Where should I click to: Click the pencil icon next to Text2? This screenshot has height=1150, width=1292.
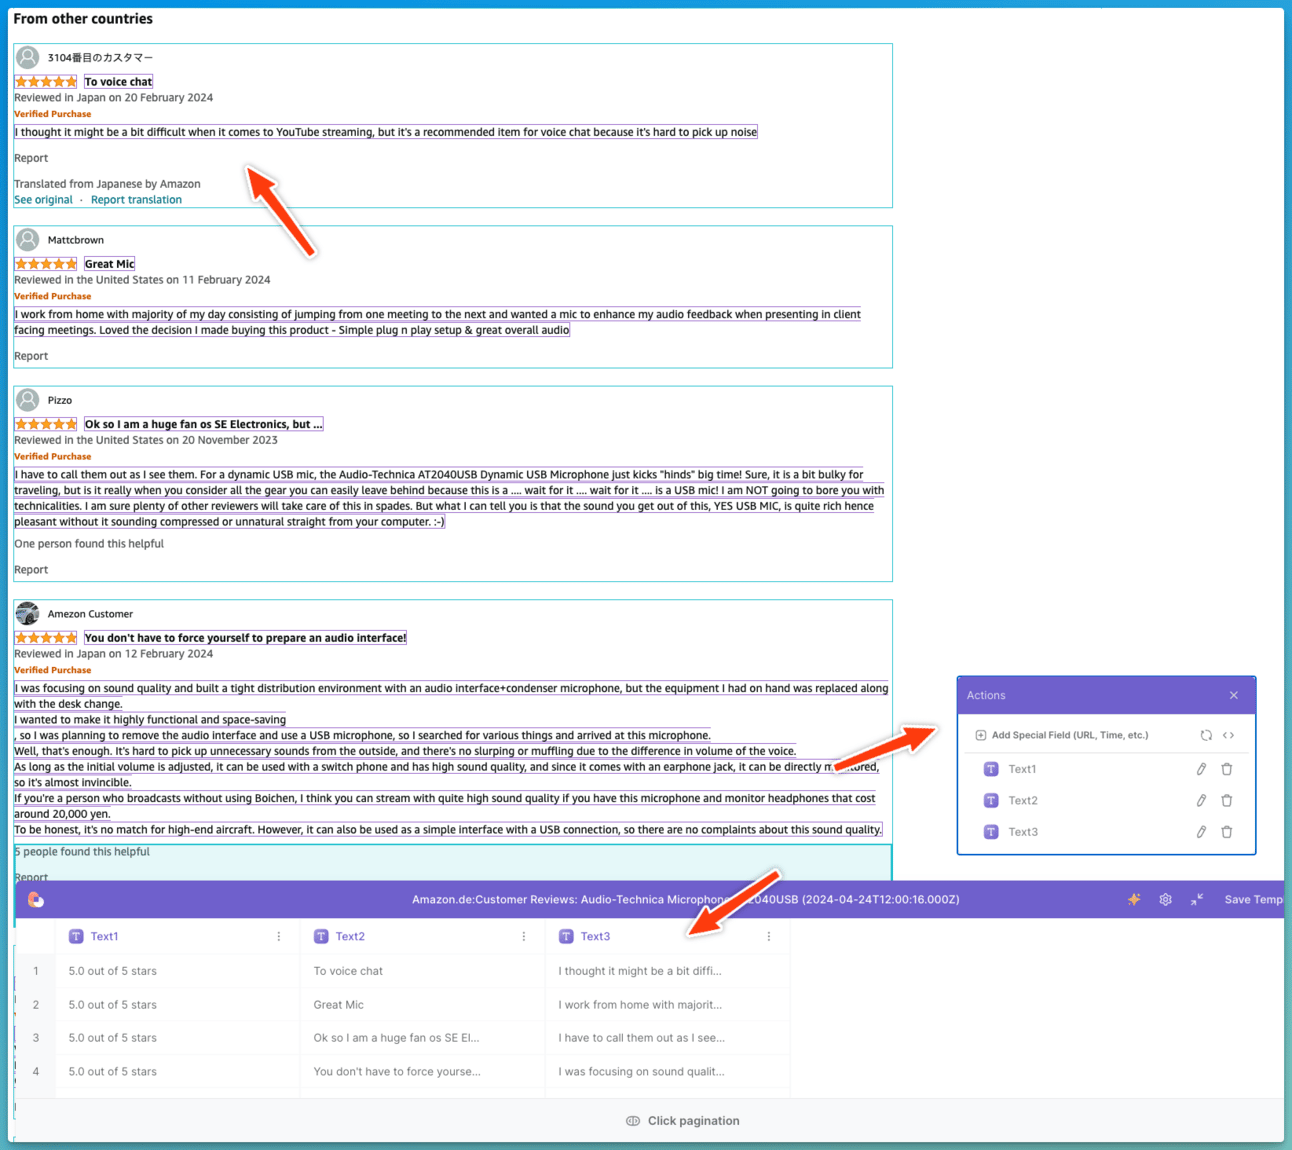[x=1201, y=800]
